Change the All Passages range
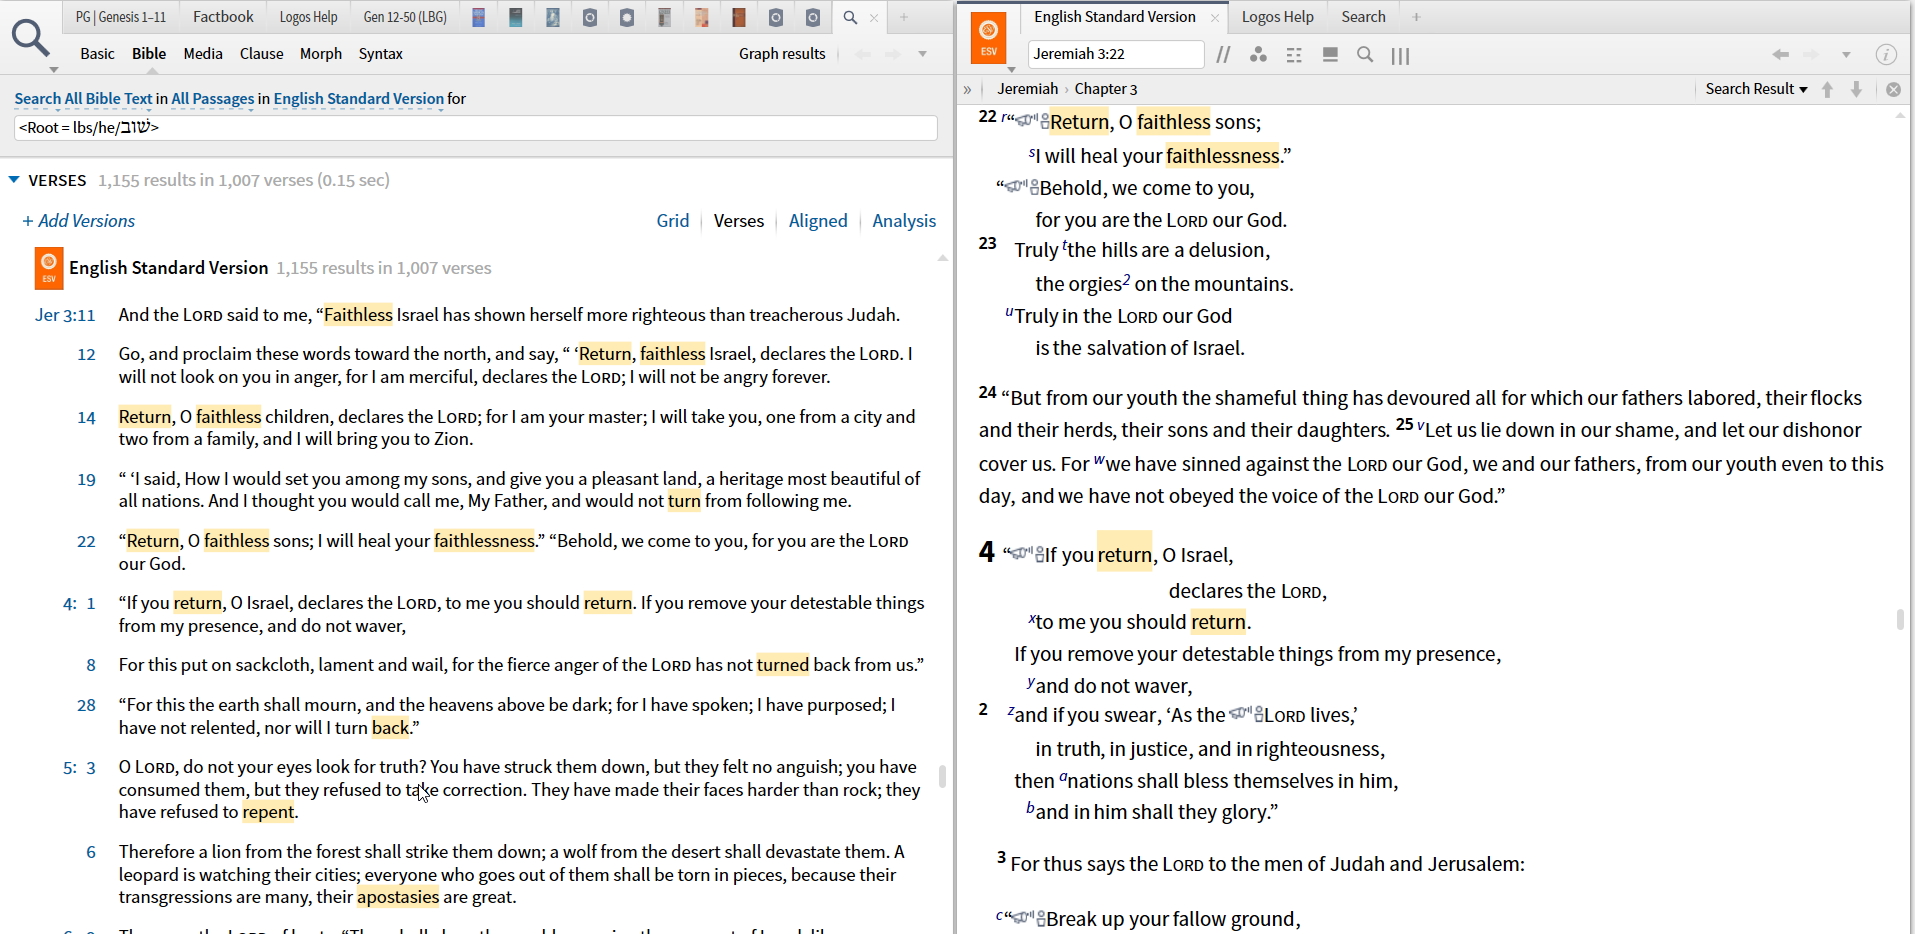The width and height of the screenshot is (1915, 934). tap(212, 99)
